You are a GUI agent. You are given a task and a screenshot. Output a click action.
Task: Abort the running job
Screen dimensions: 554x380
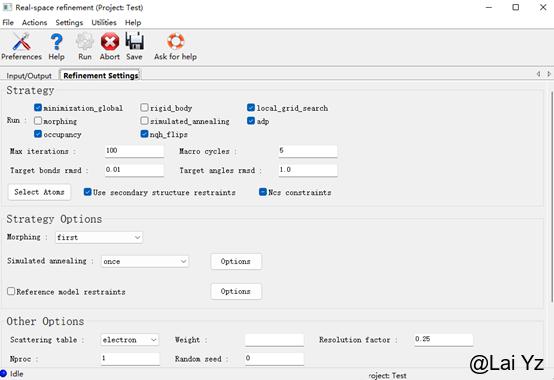pyautogui.click(x=110, y=42)
